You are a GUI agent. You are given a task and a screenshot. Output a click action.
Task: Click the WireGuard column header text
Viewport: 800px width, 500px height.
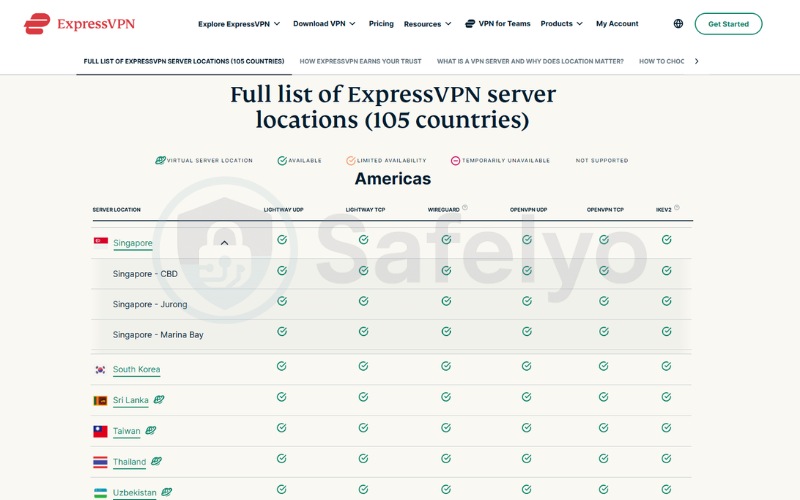(443, 210)
